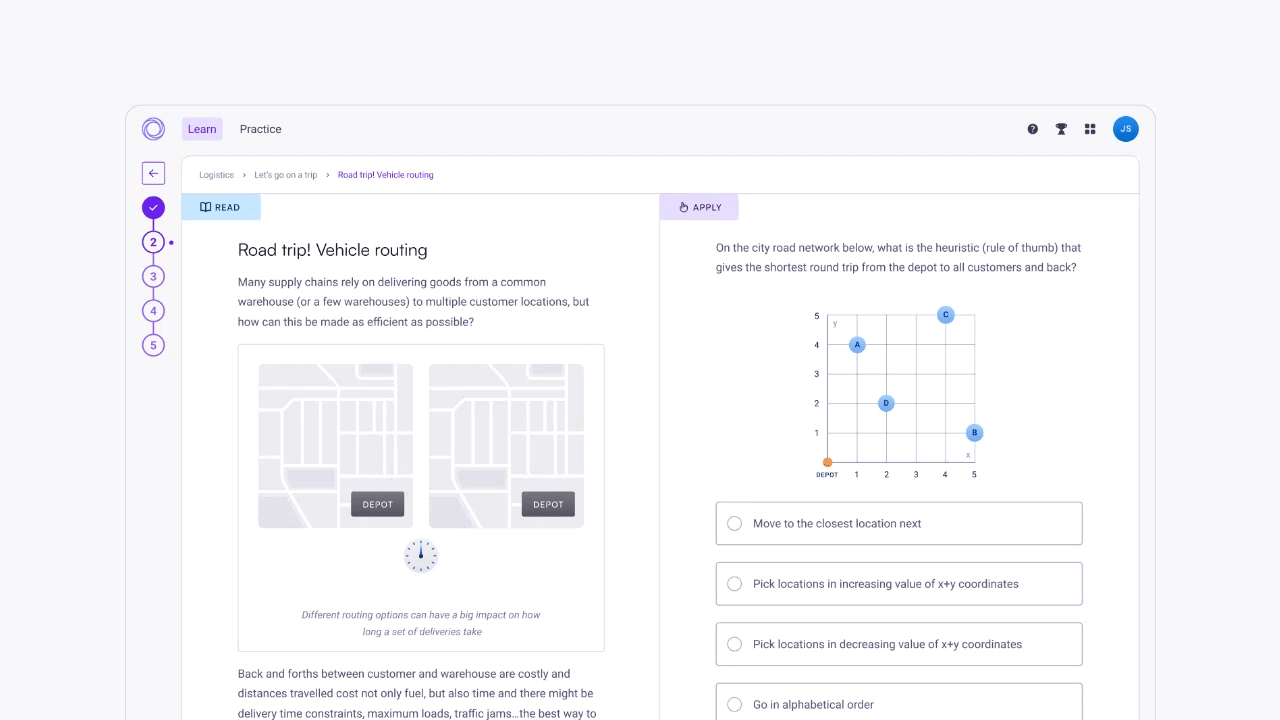Screen dimensions: 1280x720
Task: Go to lesson step 5
Action: (x=153, y=345)
